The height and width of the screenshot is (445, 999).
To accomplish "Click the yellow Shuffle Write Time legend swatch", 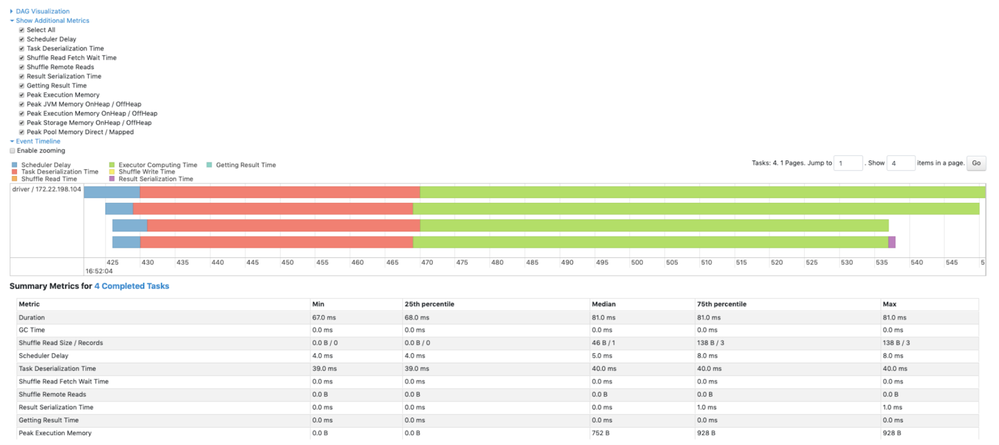I will point(112,172).
